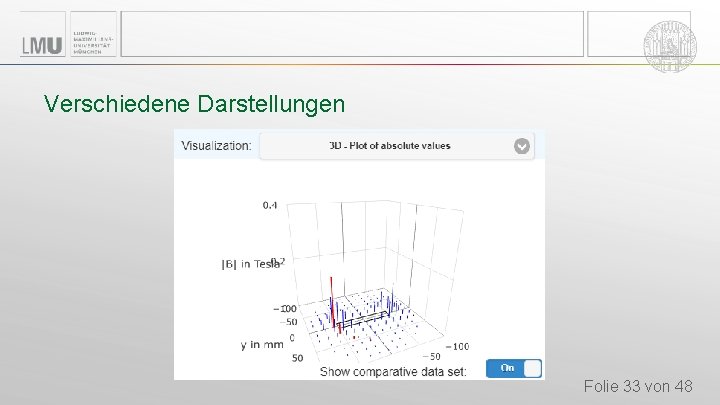
Task: Toggle the Show comparative data set switch
Action: point(514,368)
